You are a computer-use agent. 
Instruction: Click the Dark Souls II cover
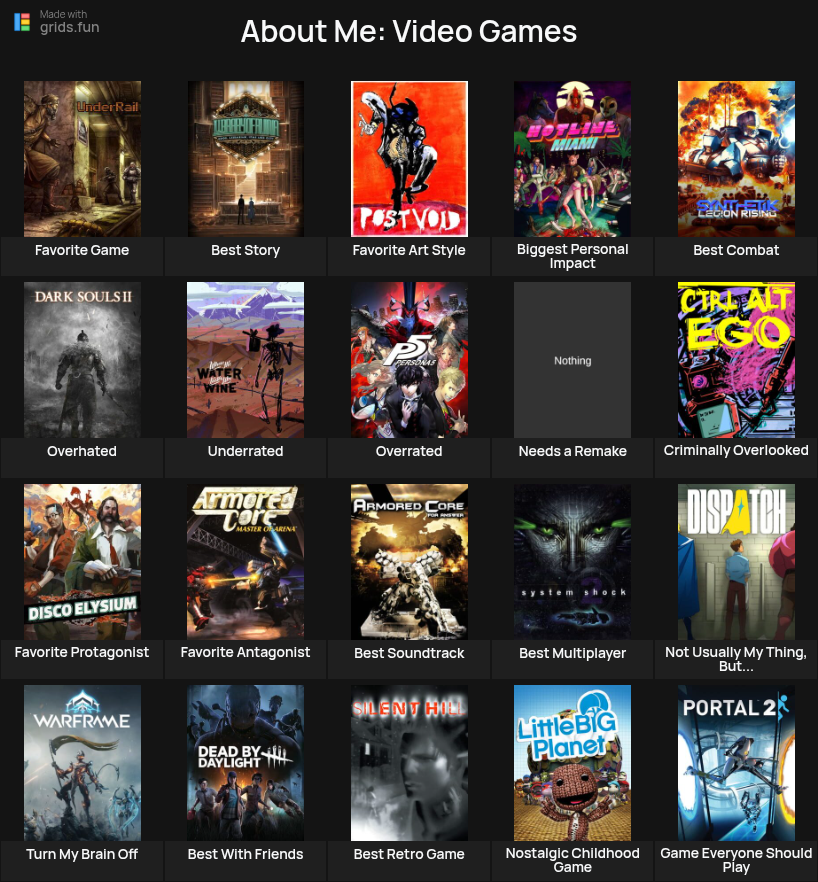pyautogui.click(x=82, y=360)
